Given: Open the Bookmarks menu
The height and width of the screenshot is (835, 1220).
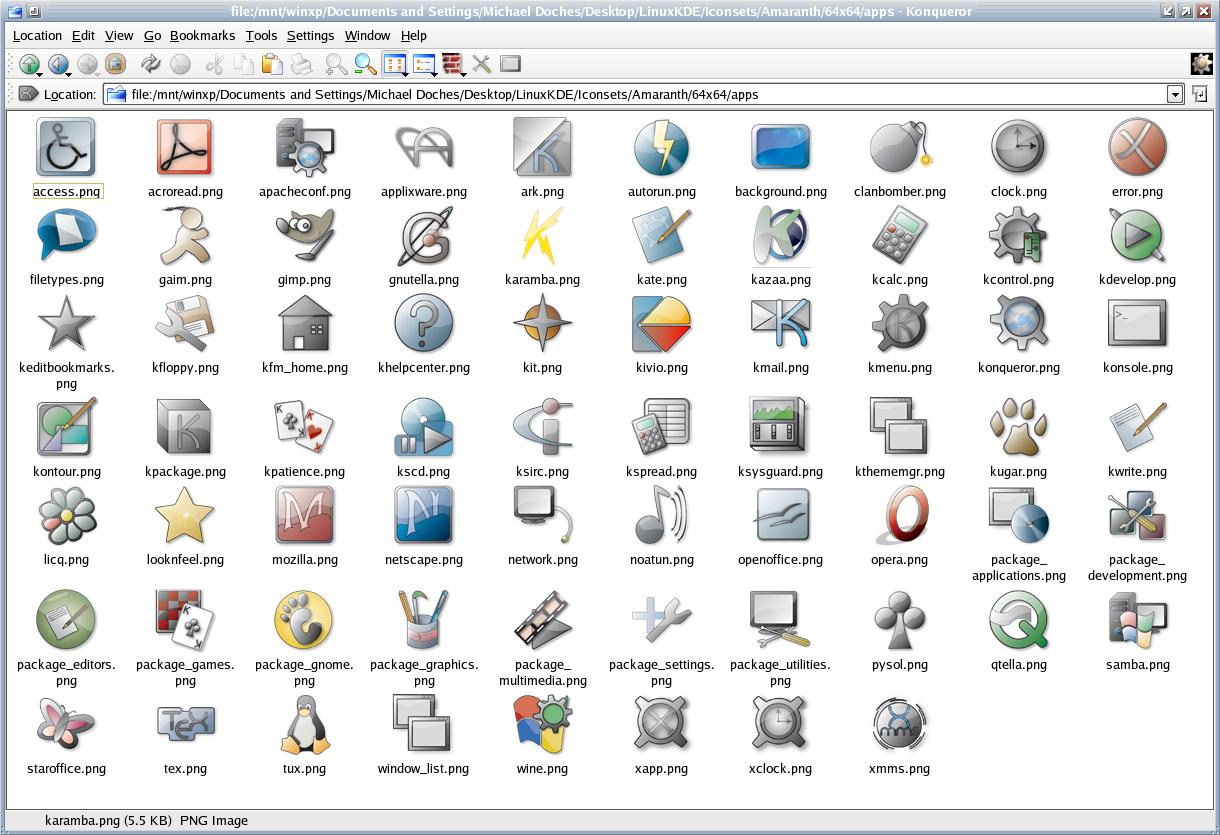Looking at the screenshot, I should click(202, 35).
